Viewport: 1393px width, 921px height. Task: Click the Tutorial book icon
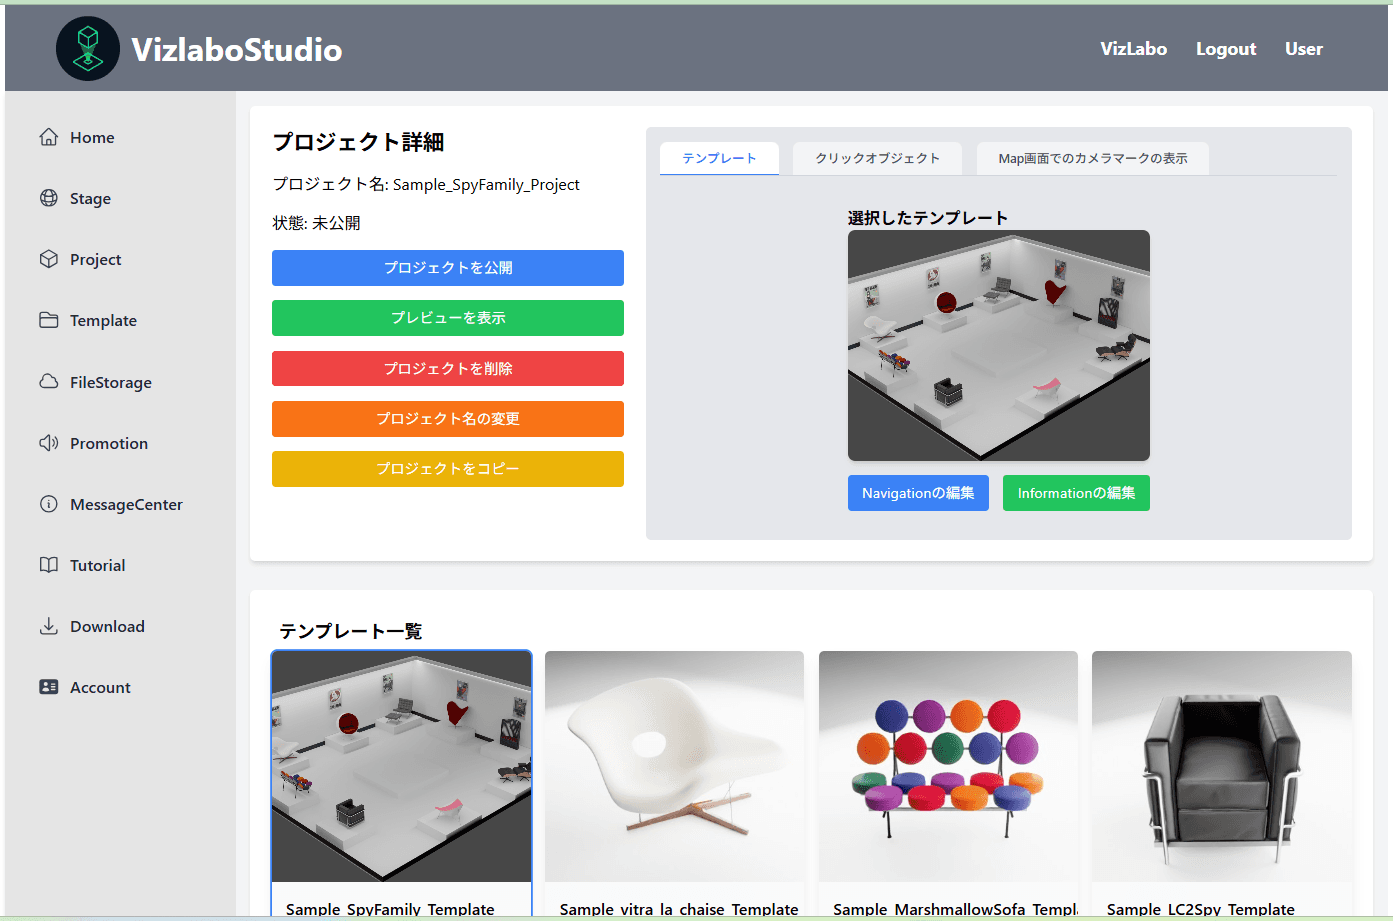tap(48, 565)
